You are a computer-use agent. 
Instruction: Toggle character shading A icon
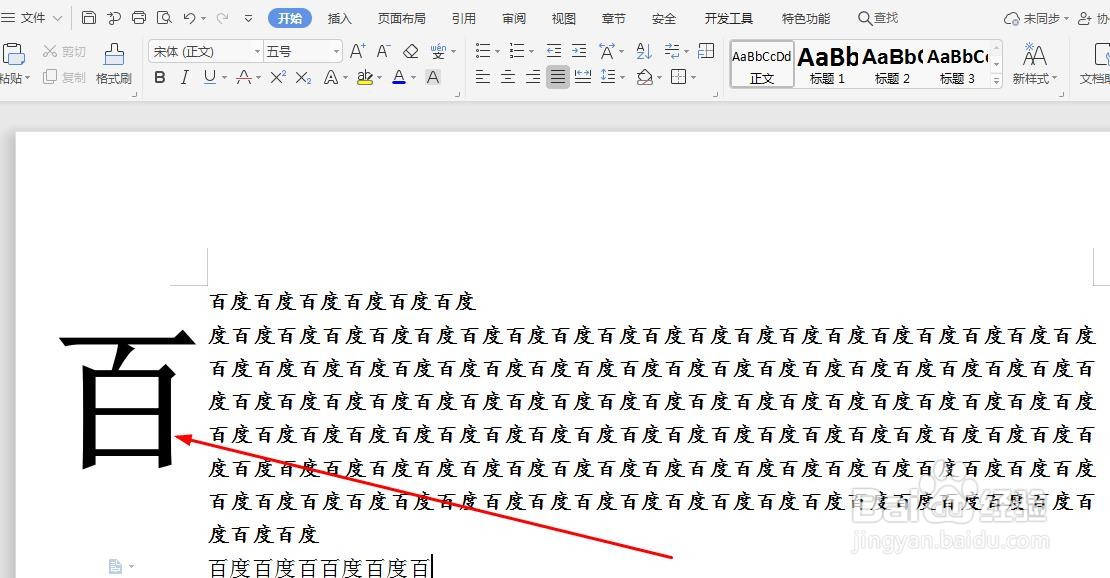click(433, 77)
